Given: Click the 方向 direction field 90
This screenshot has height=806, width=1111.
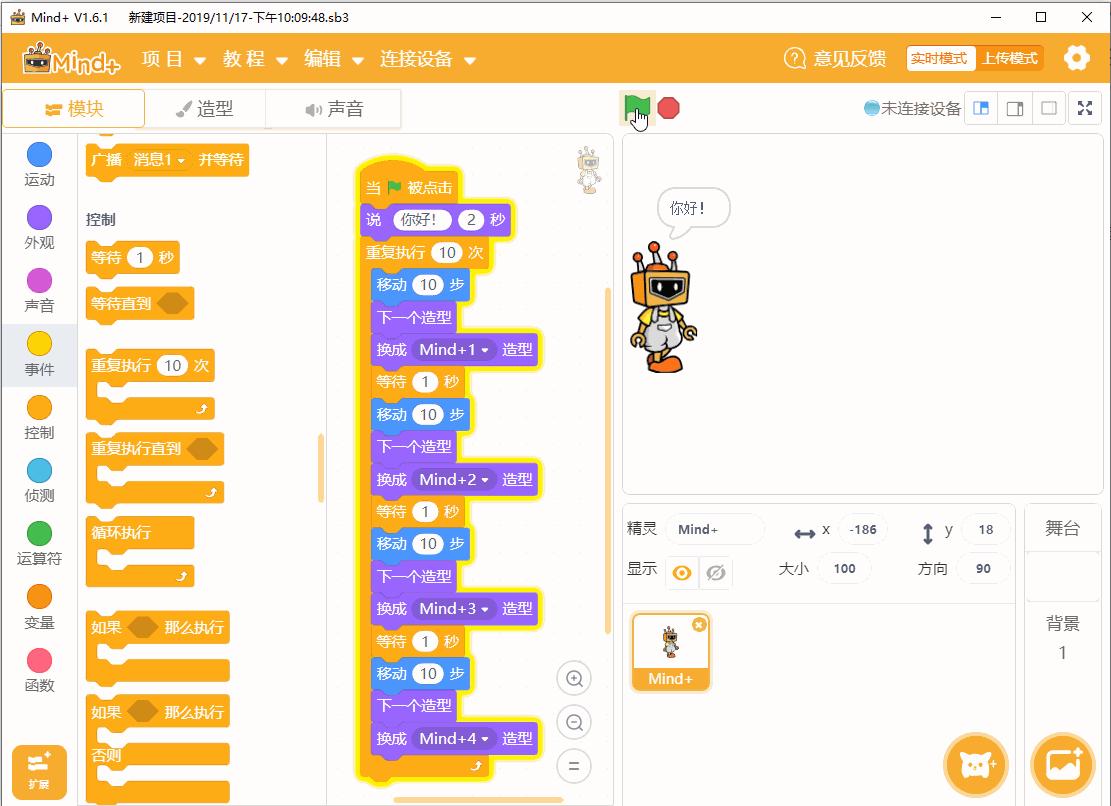Looking at the screenshot, I should point(983,569).
